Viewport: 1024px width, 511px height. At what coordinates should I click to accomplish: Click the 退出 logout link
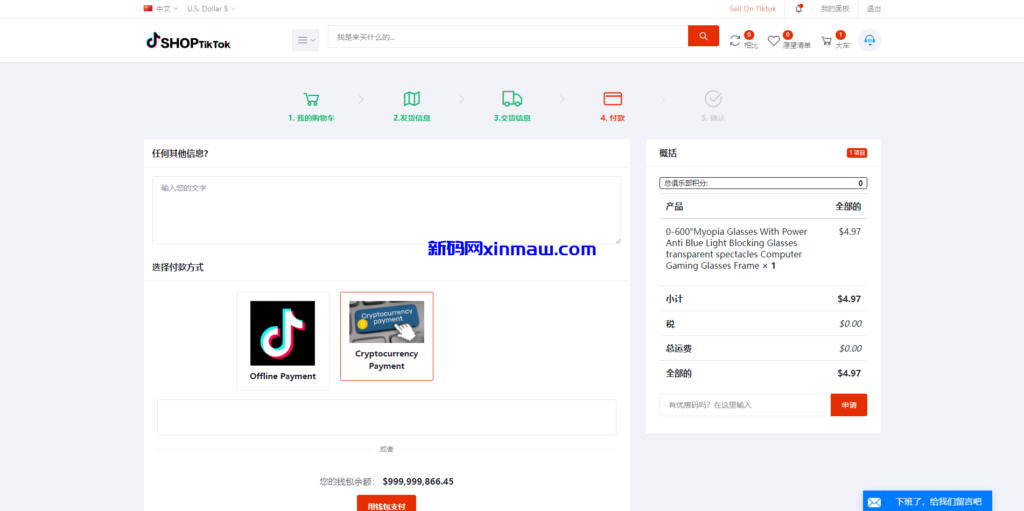874,8
